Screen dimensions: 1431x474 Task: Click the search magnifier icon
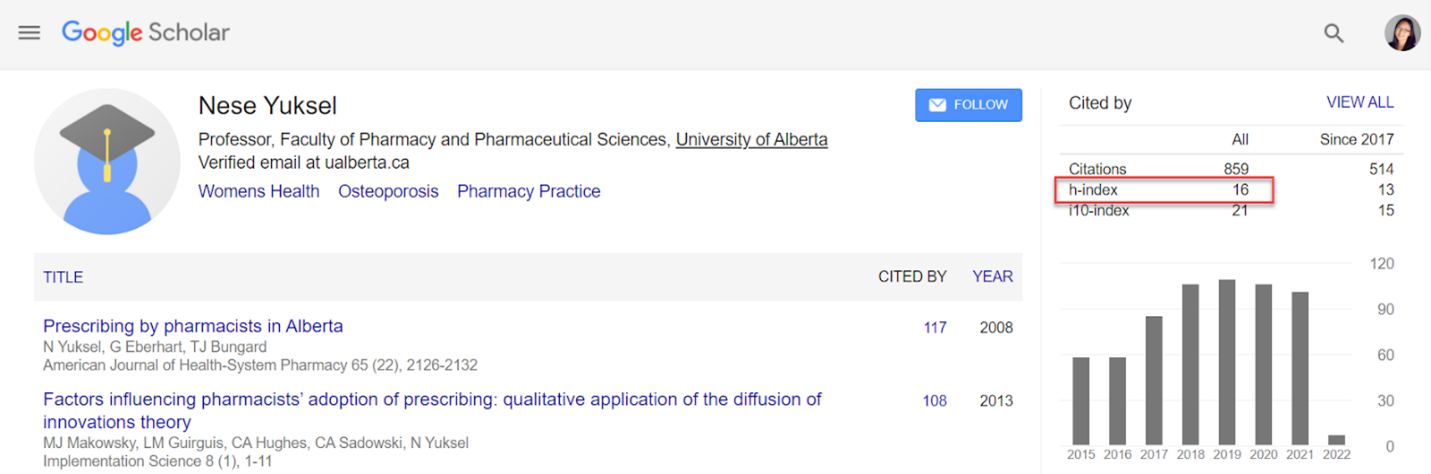click(x=1333, y=33)
